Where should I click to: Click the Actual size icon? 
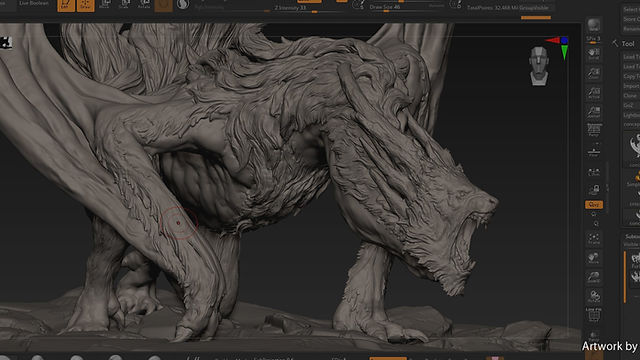point(593,93)
